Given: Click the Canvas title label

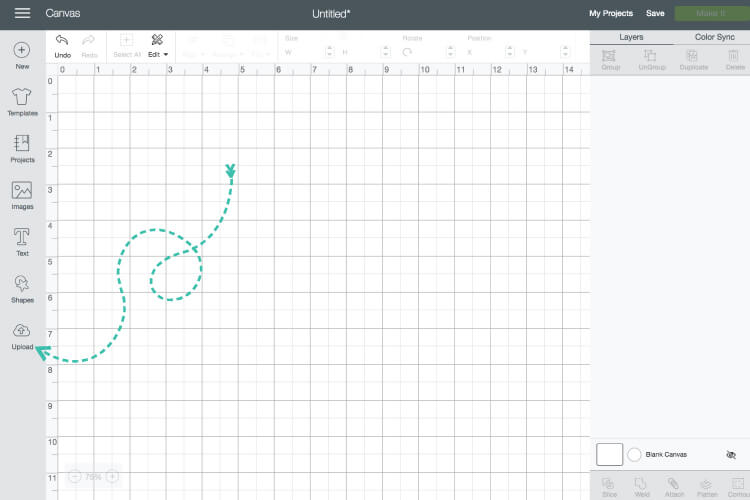Looking at the screenshot, I should coord(63,13).
